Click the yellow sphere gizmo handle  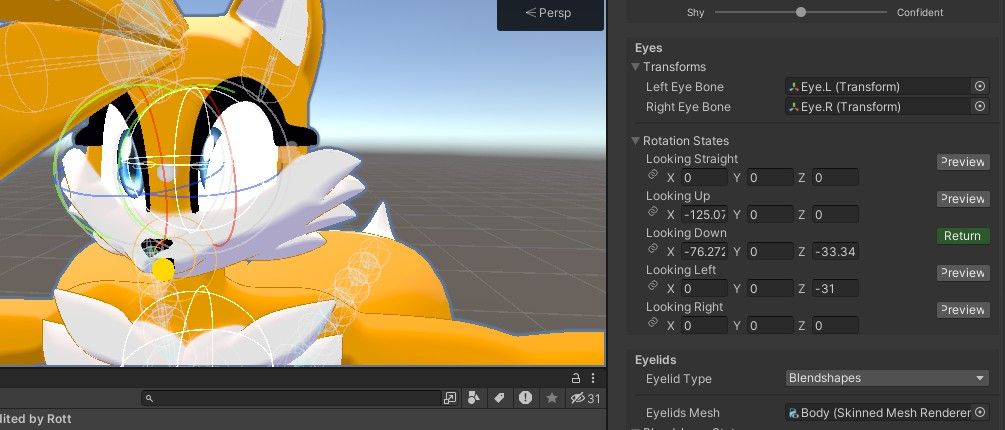click(163, 269)
